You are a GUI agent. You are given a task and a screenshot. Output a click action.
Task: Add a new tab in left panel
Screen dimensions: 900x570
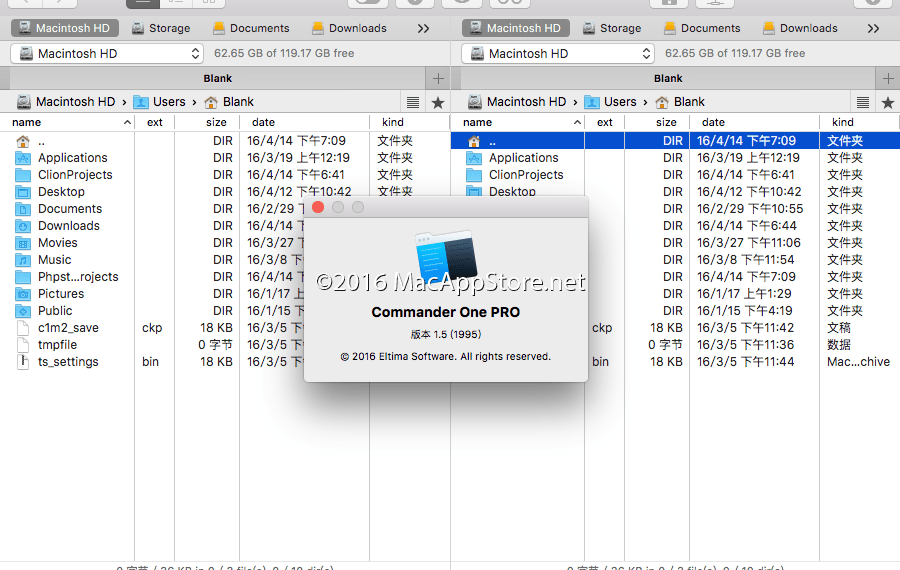click(x=437, y=78)
